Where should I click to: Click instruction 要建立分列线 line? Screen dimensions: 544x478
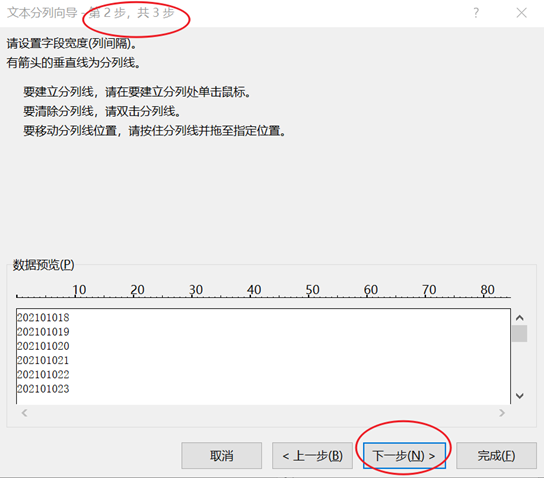coord(137,92)
